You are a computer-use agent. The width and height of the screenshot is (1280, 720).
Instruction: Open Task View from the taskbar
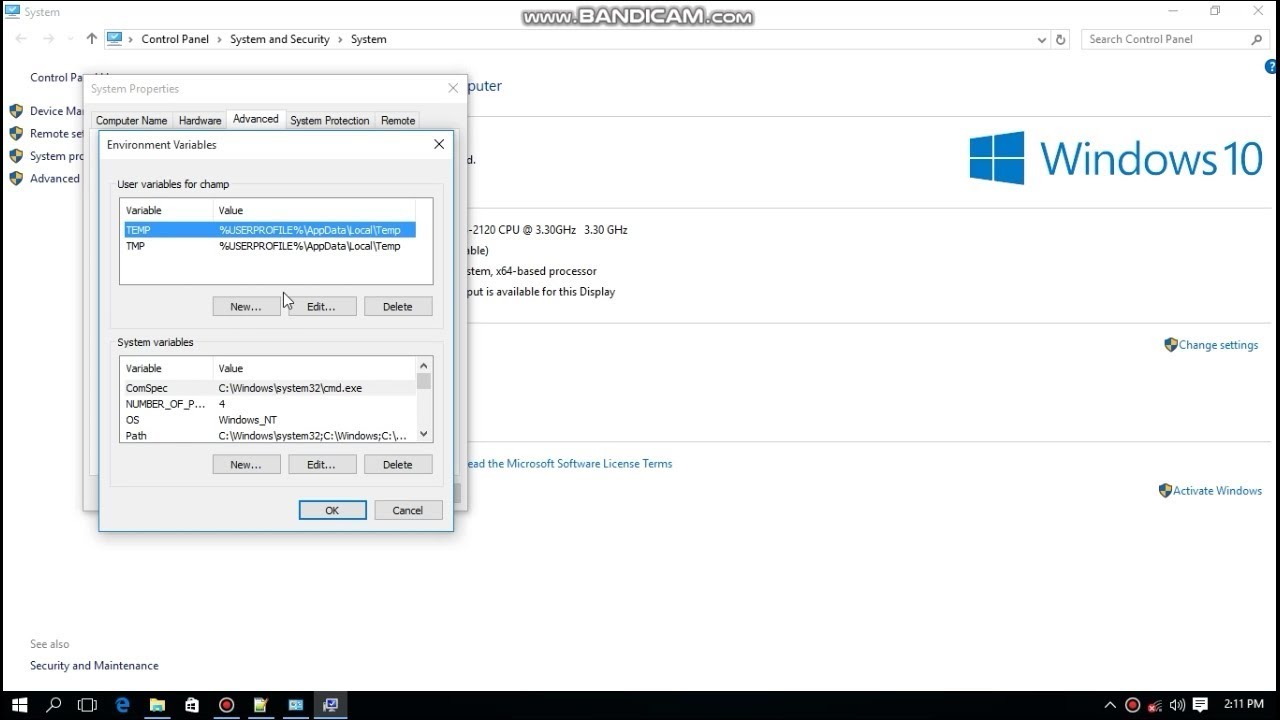pos(88,705)
